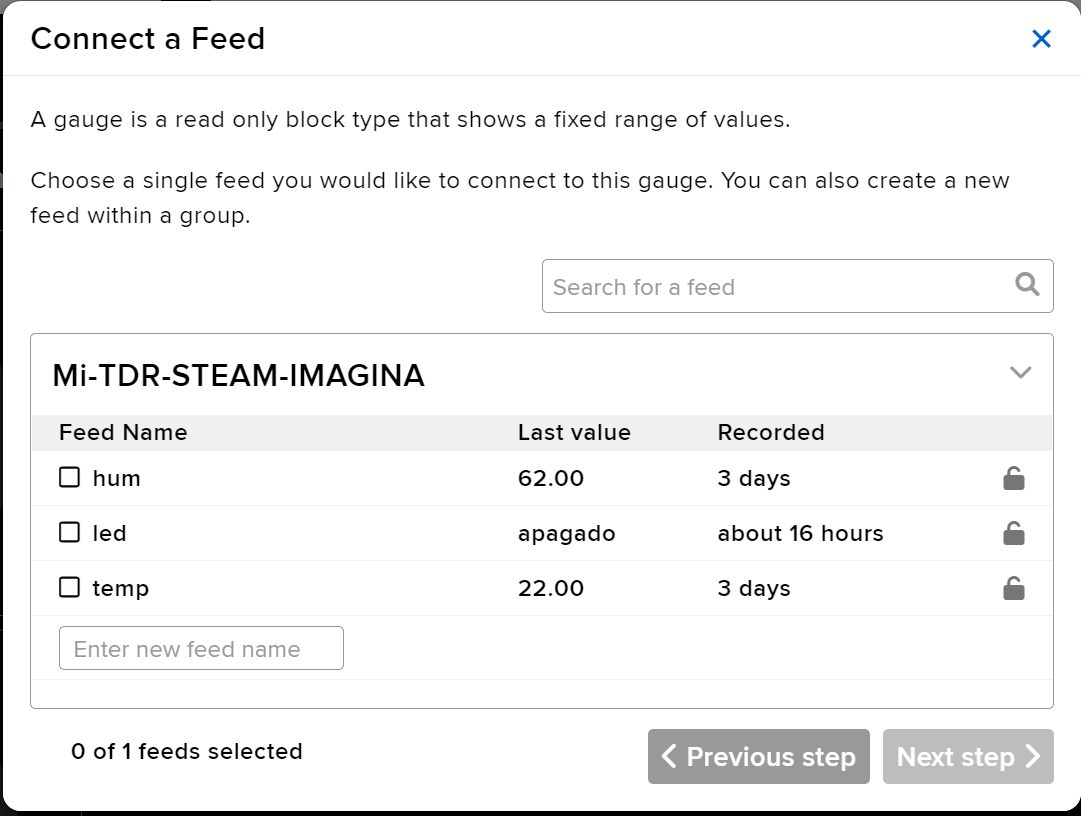Close the Connect a Feed dialog
This screenshot has height=816, width=1081.
click(1041, 39)
